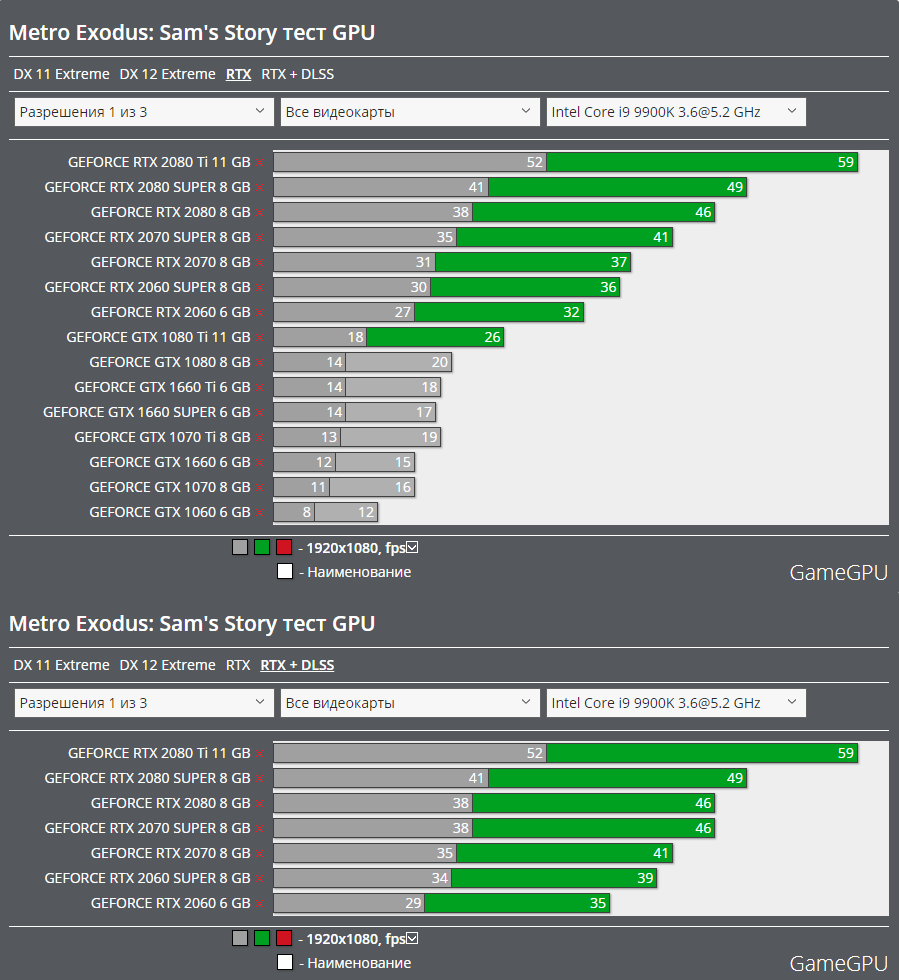Toggle 1920x1080 fps checkbox in lower chart legend

(412, 939)
